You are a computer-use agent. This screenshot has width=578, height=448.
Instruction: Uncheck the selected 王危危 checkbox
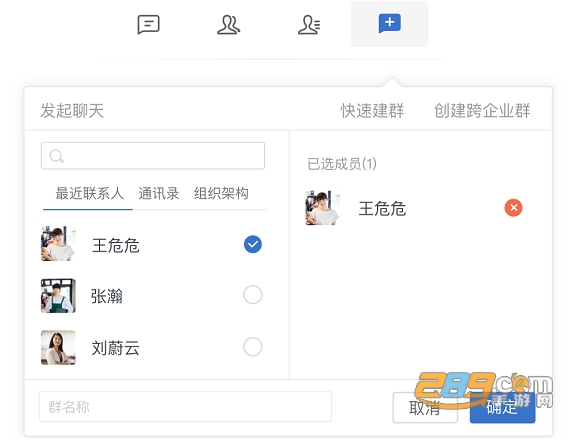[253, 244]
